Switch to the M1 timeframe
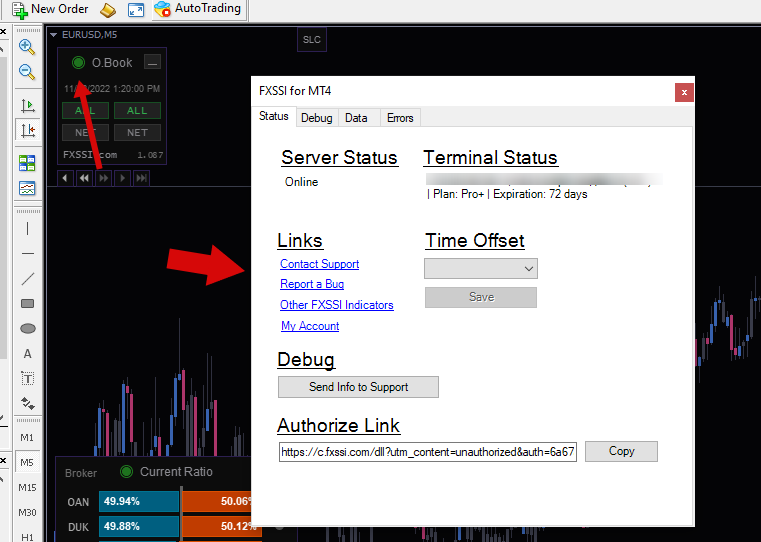Image resolution: width=761 pixels, height=542 pixels. tap(27, 438)
